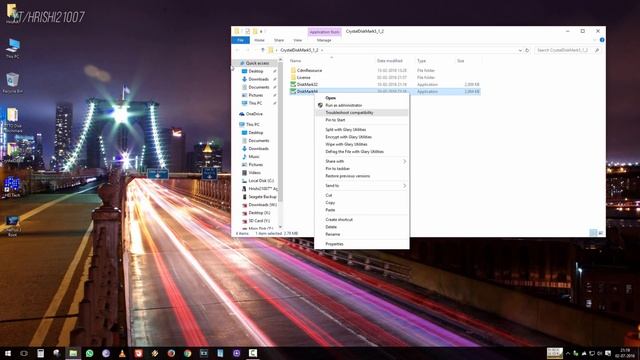This screenshot has height=360, width=640.
Task: Switch to the View ribbon tab
Action: (298, 40)
